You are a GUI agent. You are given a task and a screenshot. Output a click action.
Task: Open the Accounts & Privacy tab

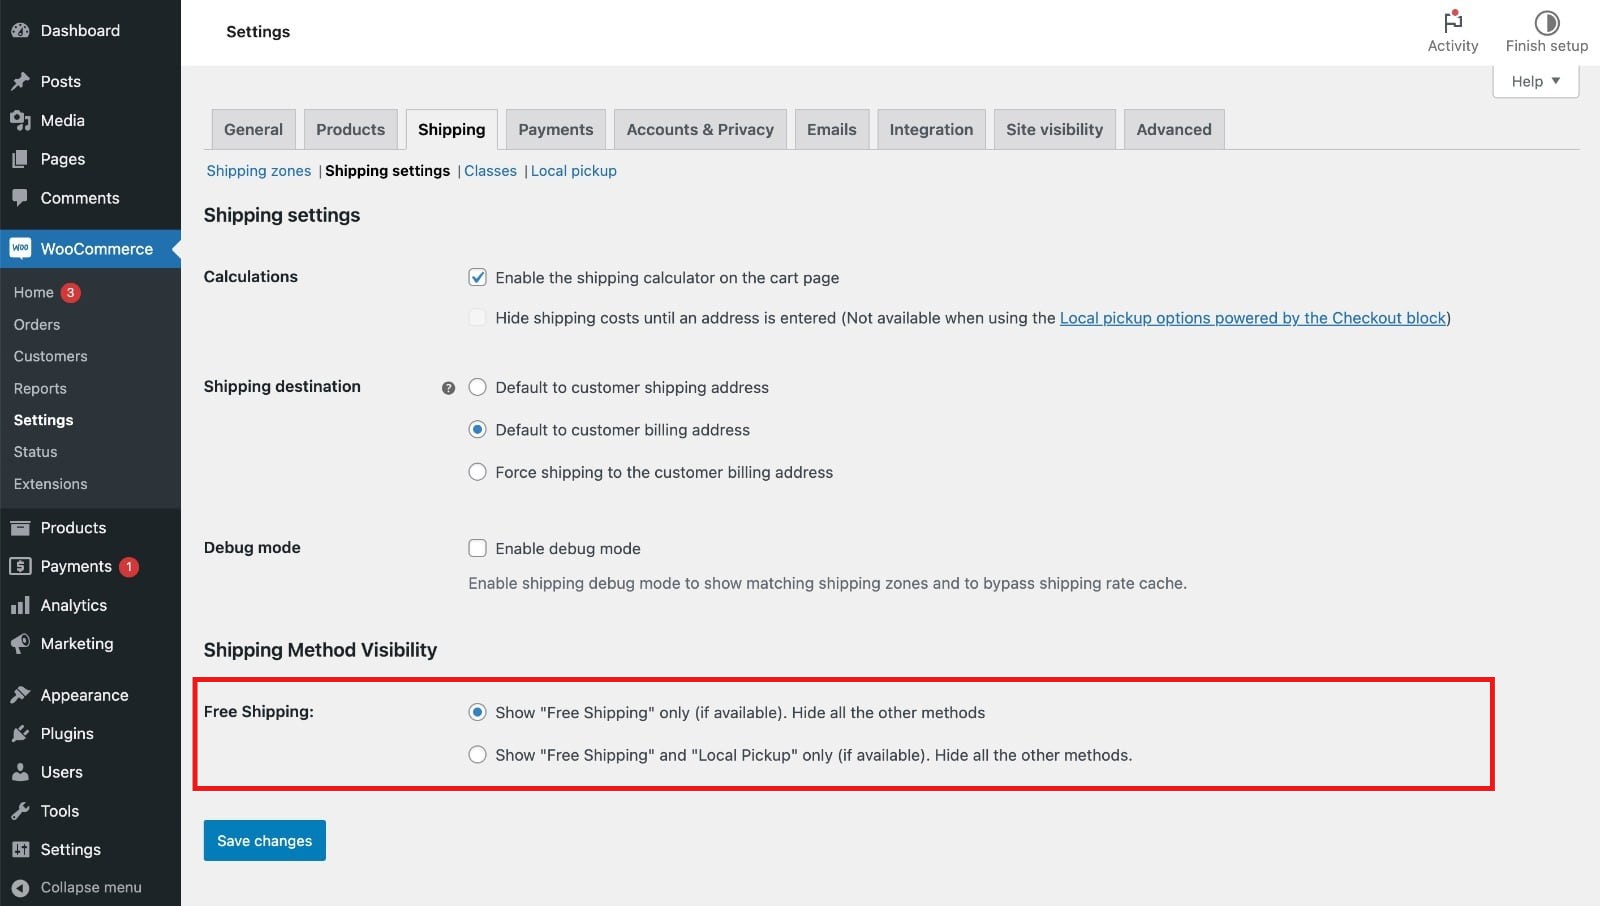click(x=700, y=129)
